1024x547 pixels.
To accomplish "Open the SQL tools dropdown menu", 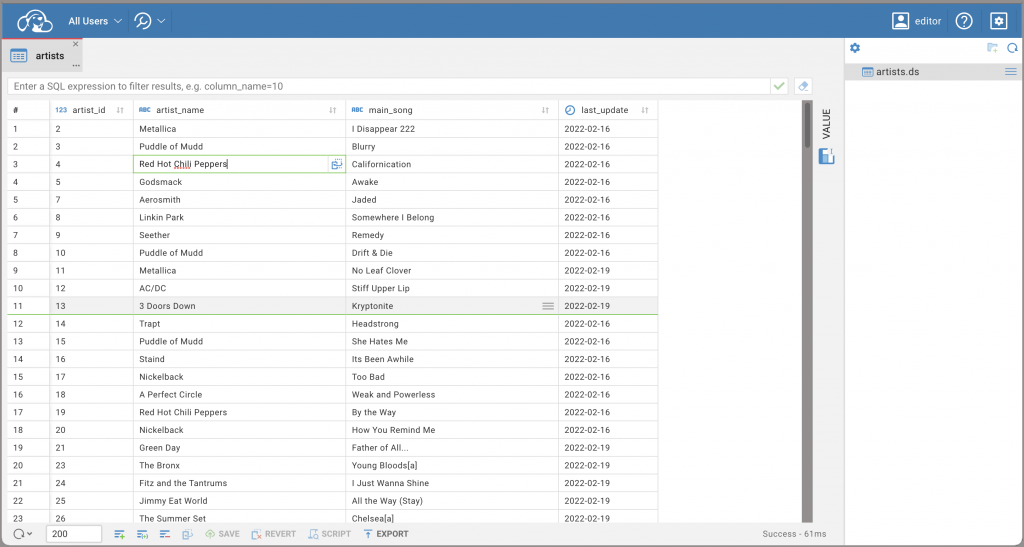I will tap(150, 21).
